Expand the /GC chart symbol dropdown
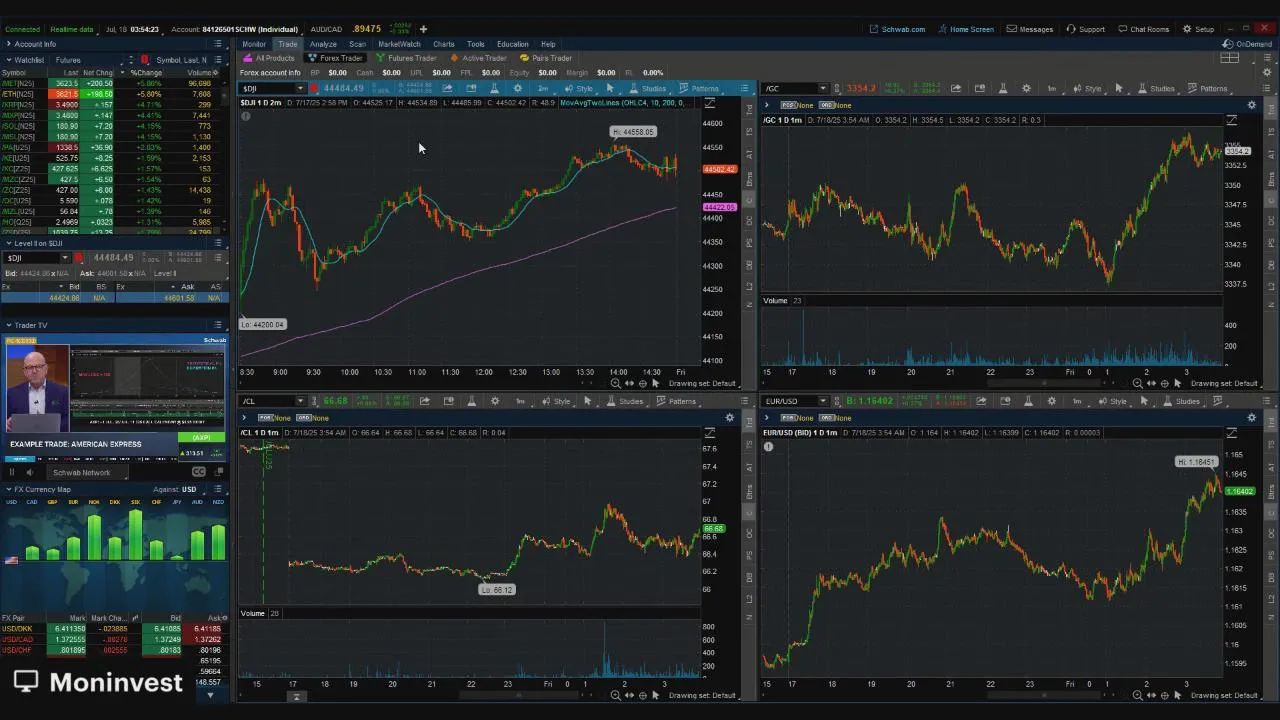 tap(822, 88)
